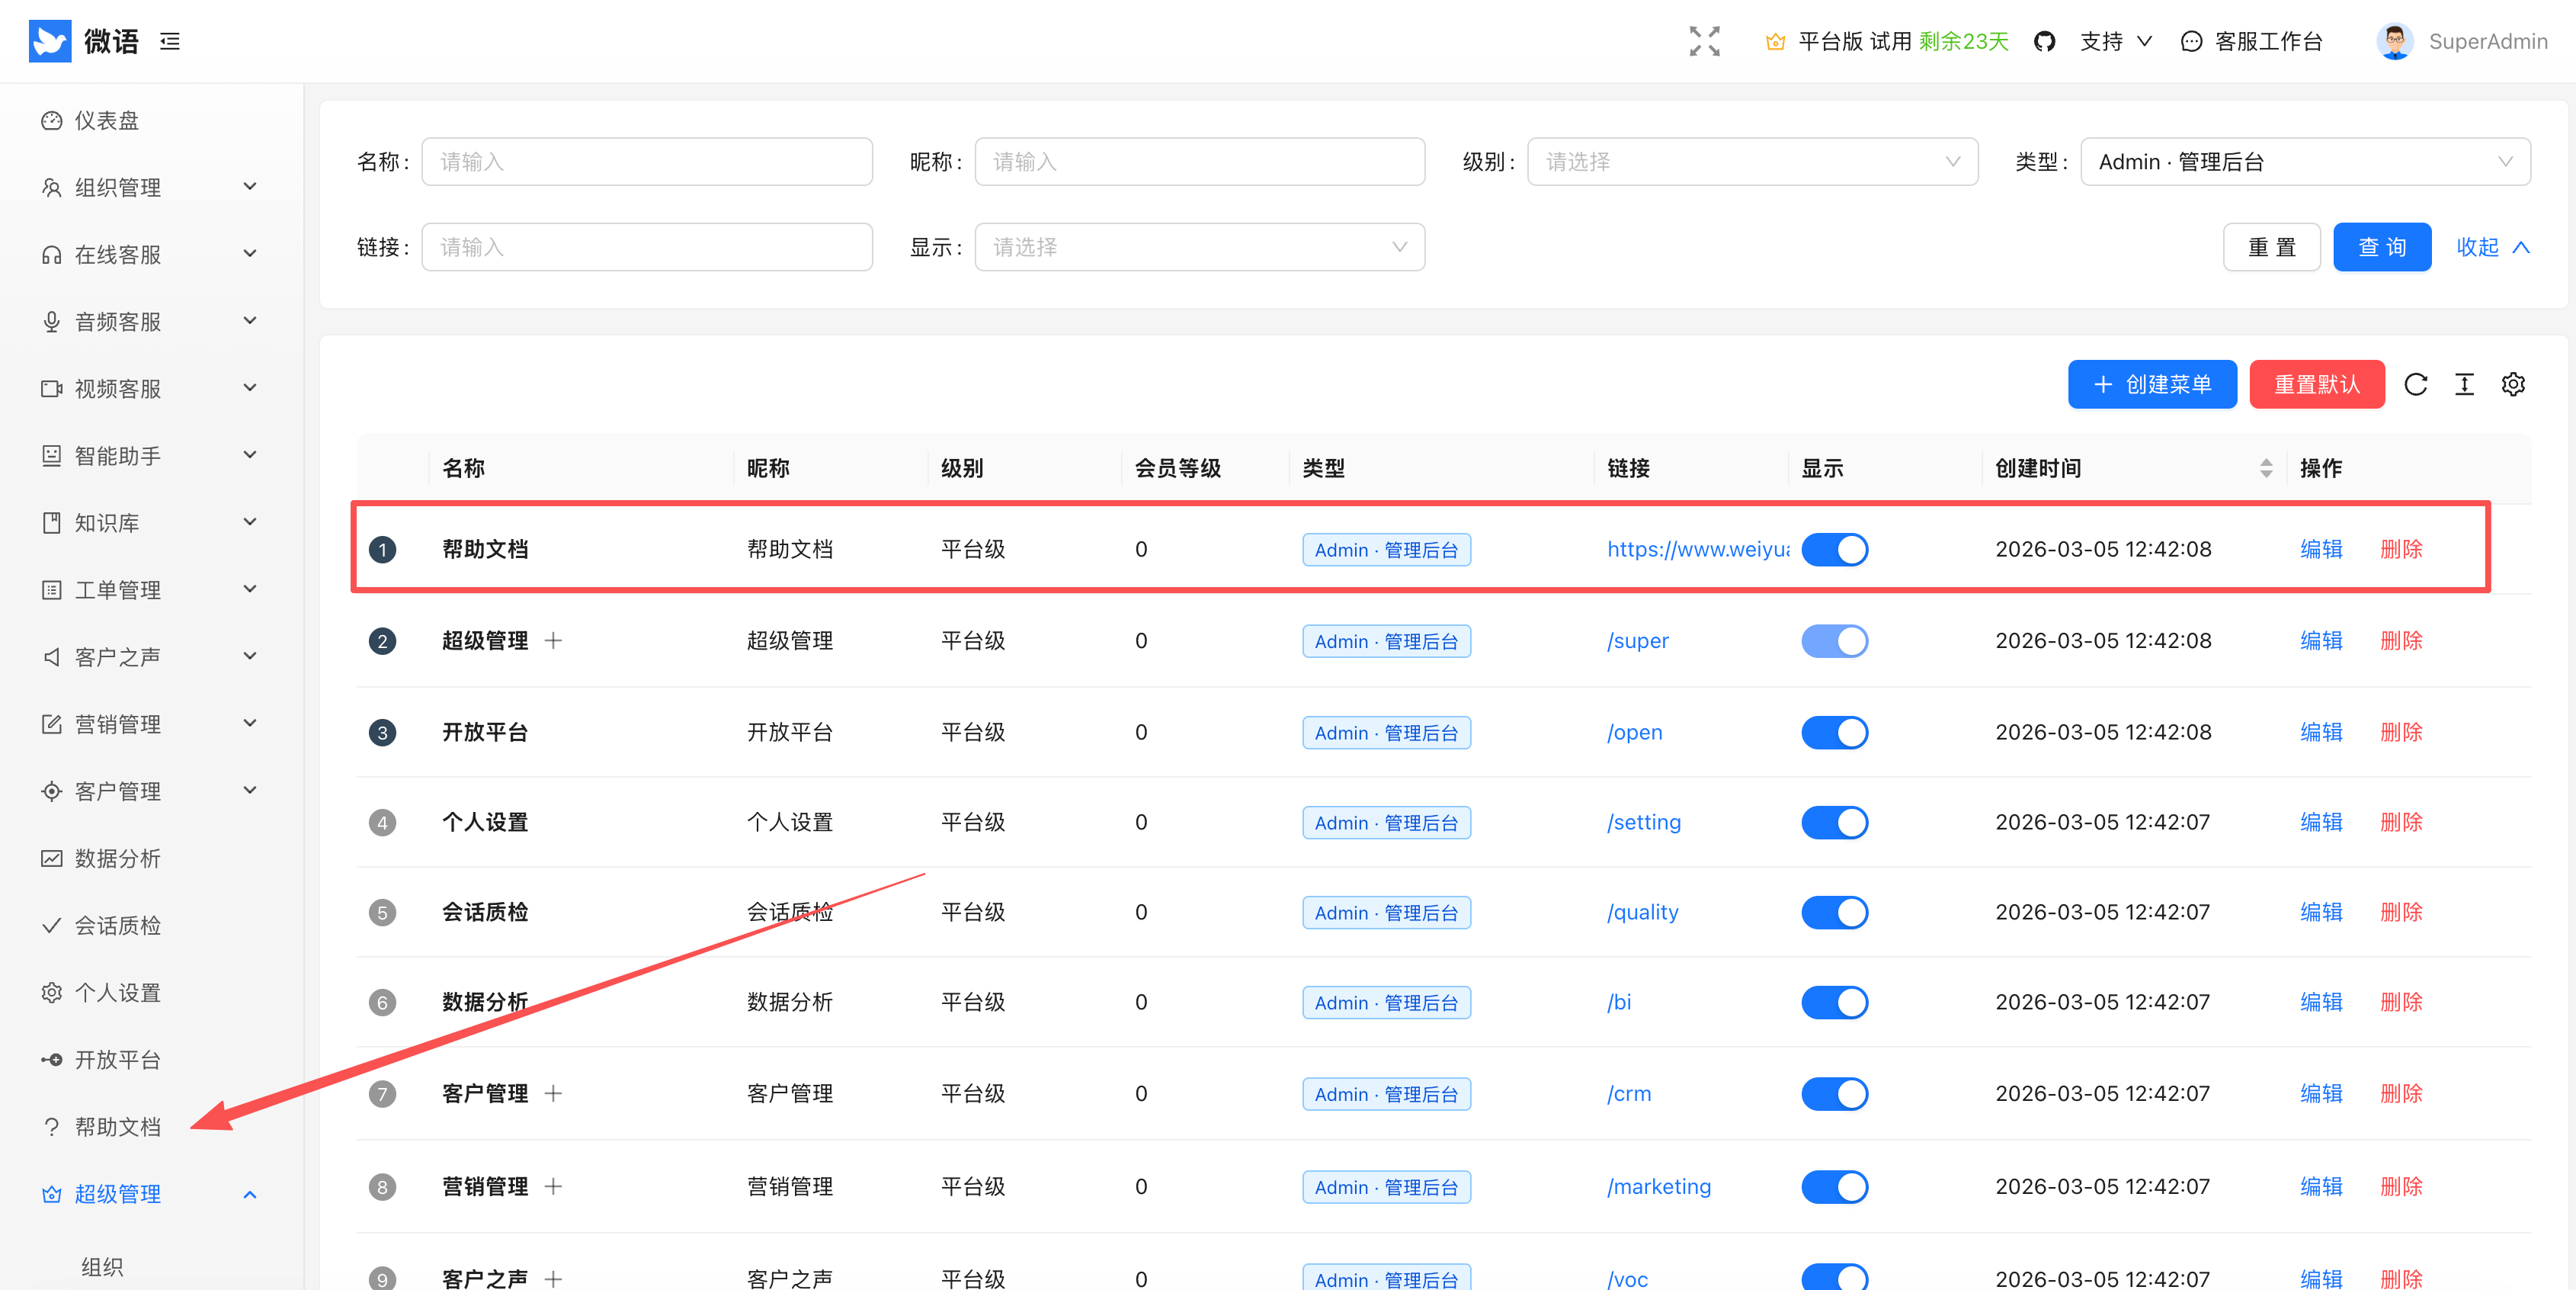Screen dimensions: 2576x1290
Task: Focus the 名称 input field
Action: click(x=646, y=161)
